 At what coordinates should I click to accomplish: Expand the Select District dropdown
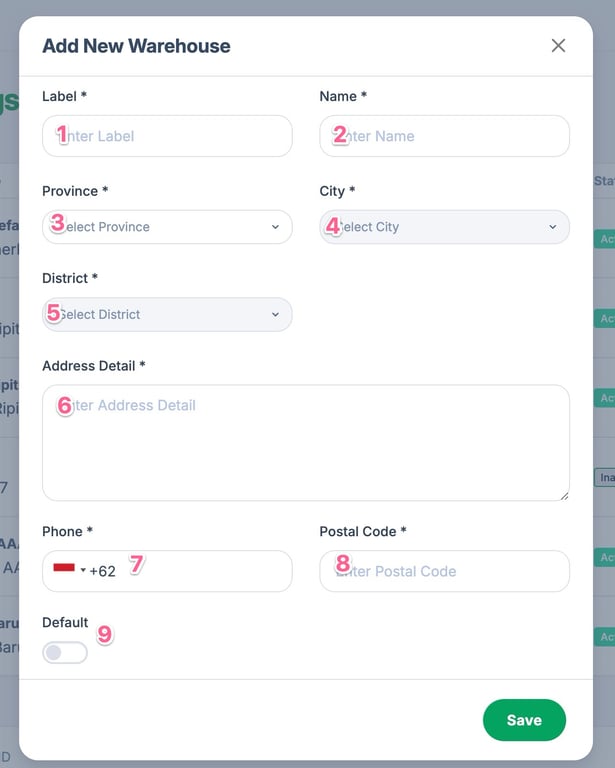(167, 314)
